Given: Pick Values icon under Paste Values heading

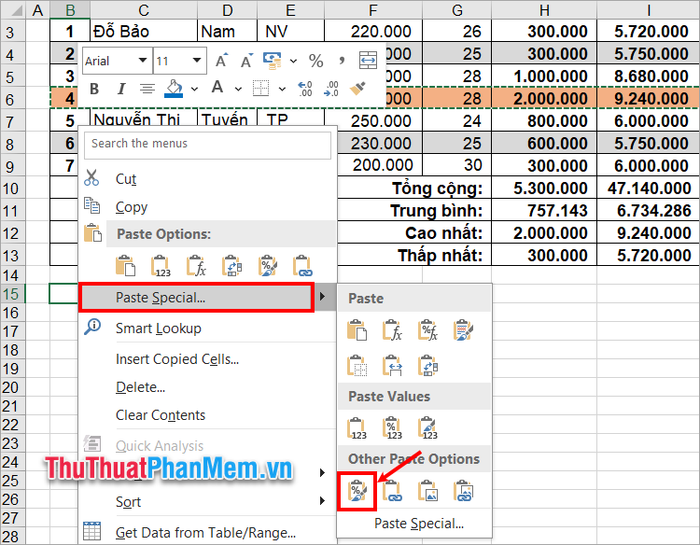Looking at the screenshot, I should (357, 428).
